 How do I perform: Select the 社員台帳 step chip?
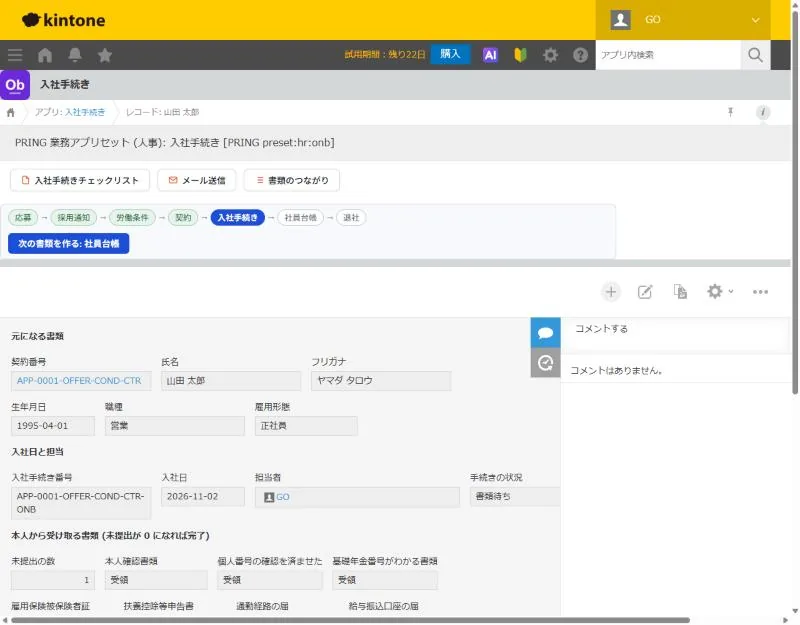[301, 218]
